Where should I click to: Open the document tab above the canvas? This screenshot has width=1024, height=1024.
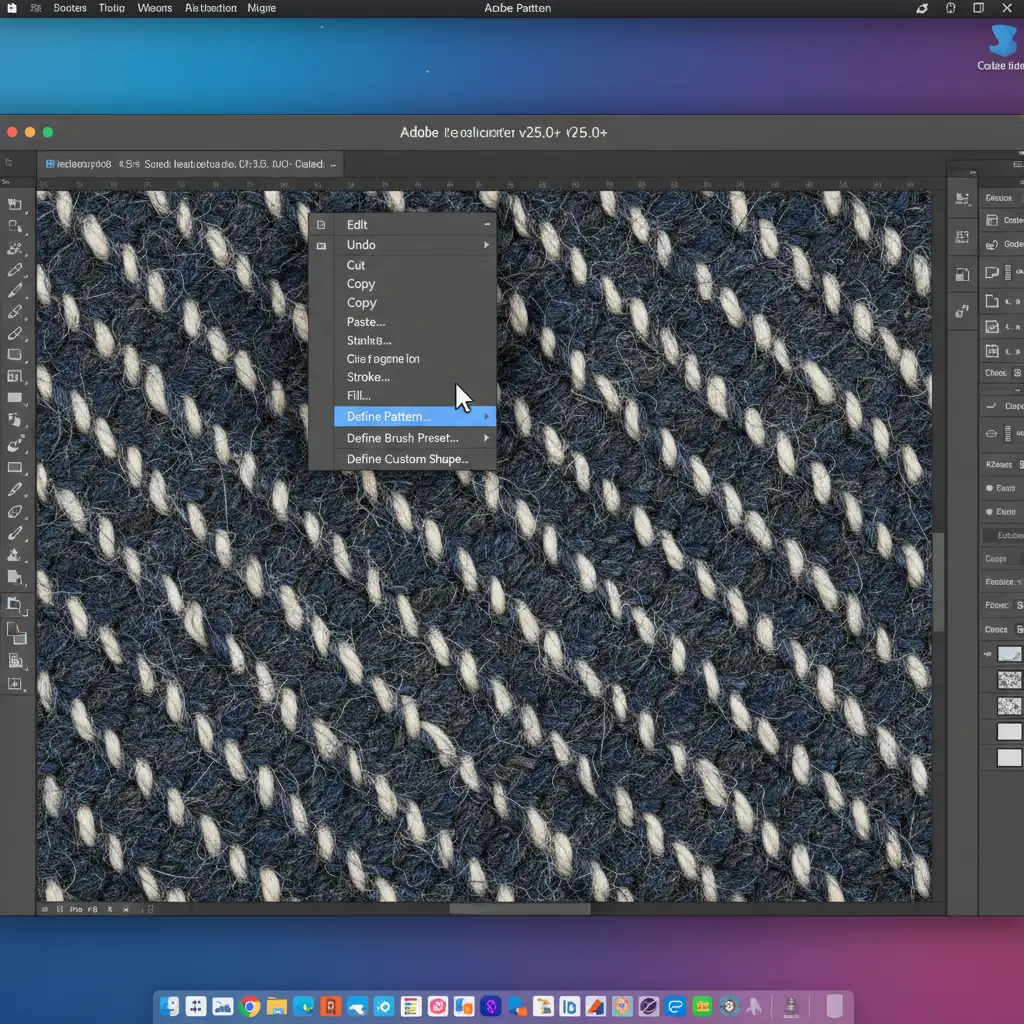click(x=190, y=163)
